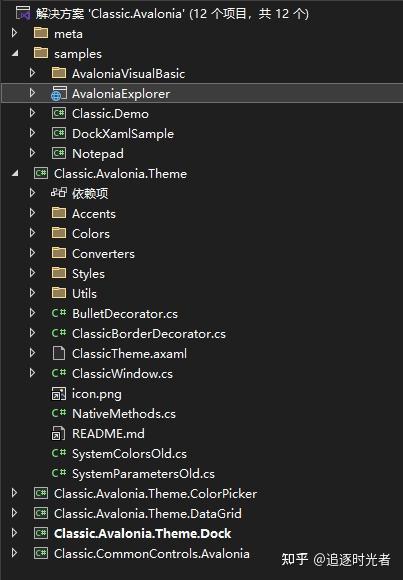Select the 'README.md' file name
403x580 pixels.
[x=108, y=434]
